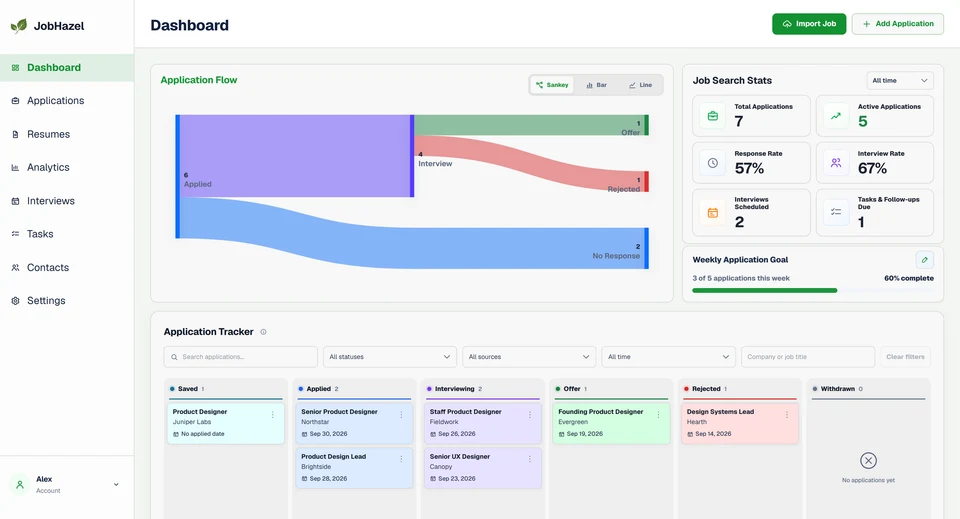Viewport: 960px width, 519px height.
Task: Open the Senior Product Designer Northstar card
Action: pos(354,423)
